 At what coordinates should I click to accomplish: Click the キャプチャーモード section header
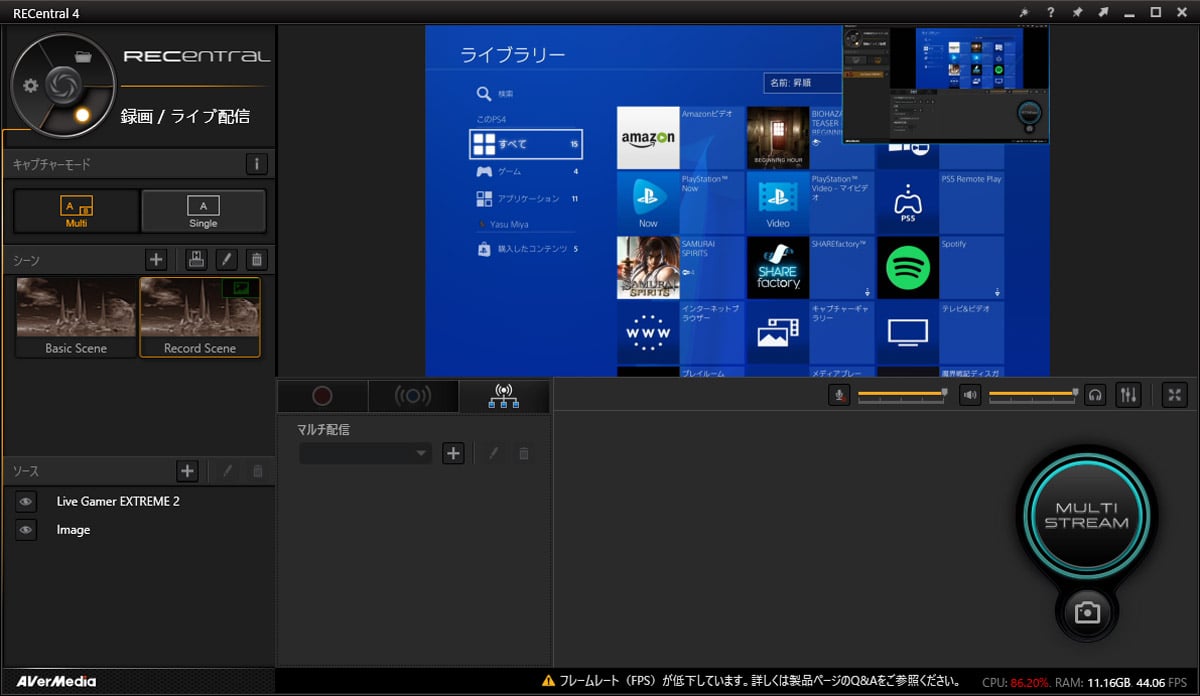51,164
